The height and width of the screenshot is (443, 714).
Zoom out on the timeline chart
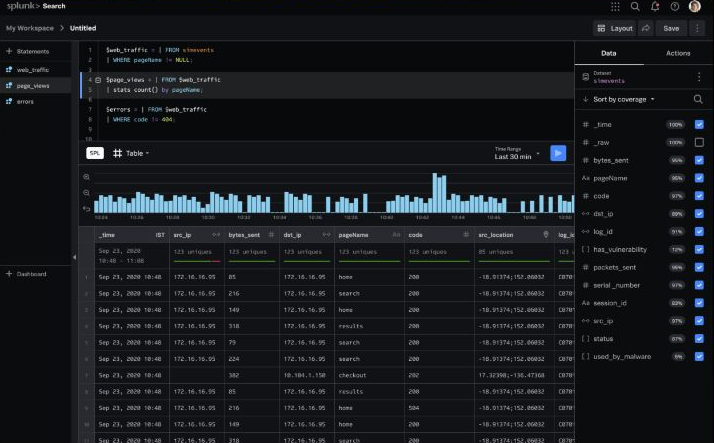coord(87,193)
